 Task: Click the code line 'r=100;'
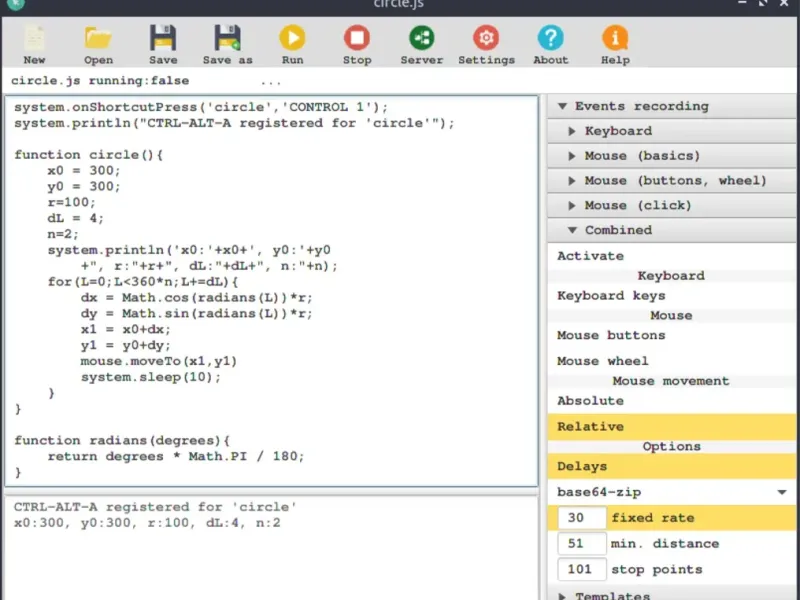(71, 202)
